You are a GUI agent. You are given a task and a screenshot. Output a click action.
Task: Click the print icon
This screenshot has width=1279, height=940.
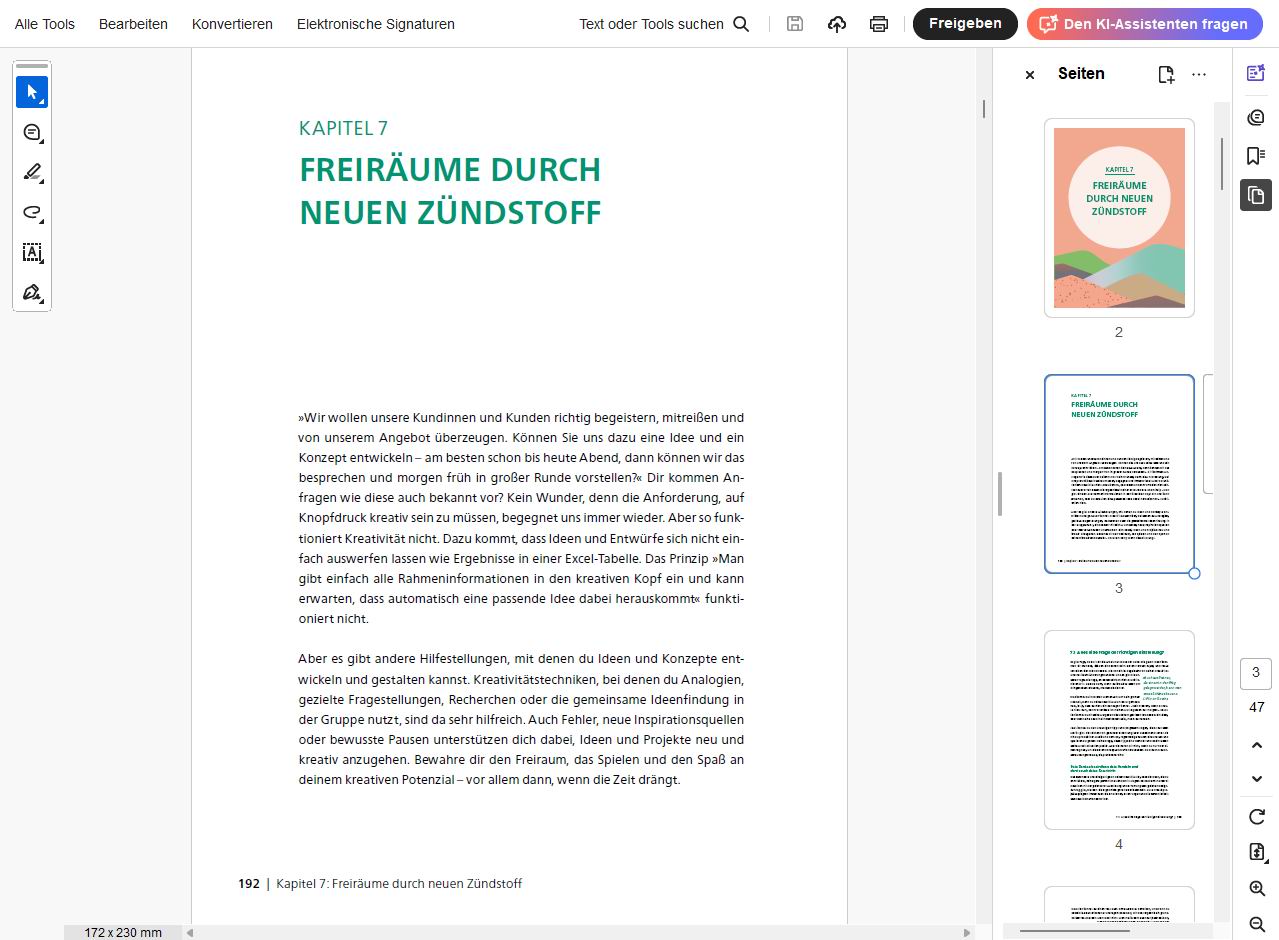click(x=879, y=24)
